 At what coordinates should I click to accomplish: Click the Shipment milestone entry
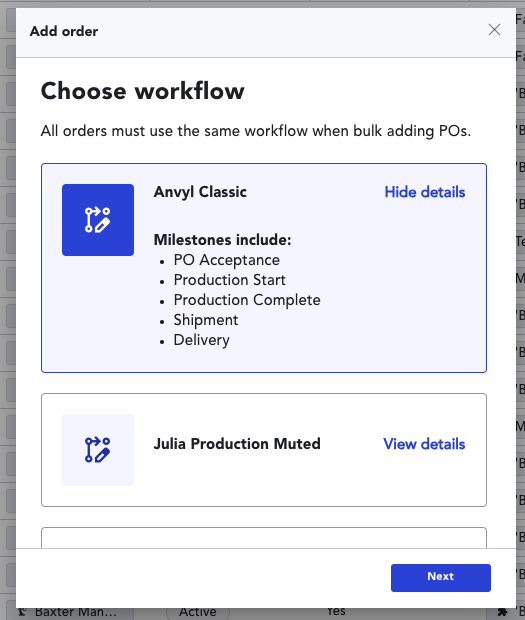click(x=206, y=320)
